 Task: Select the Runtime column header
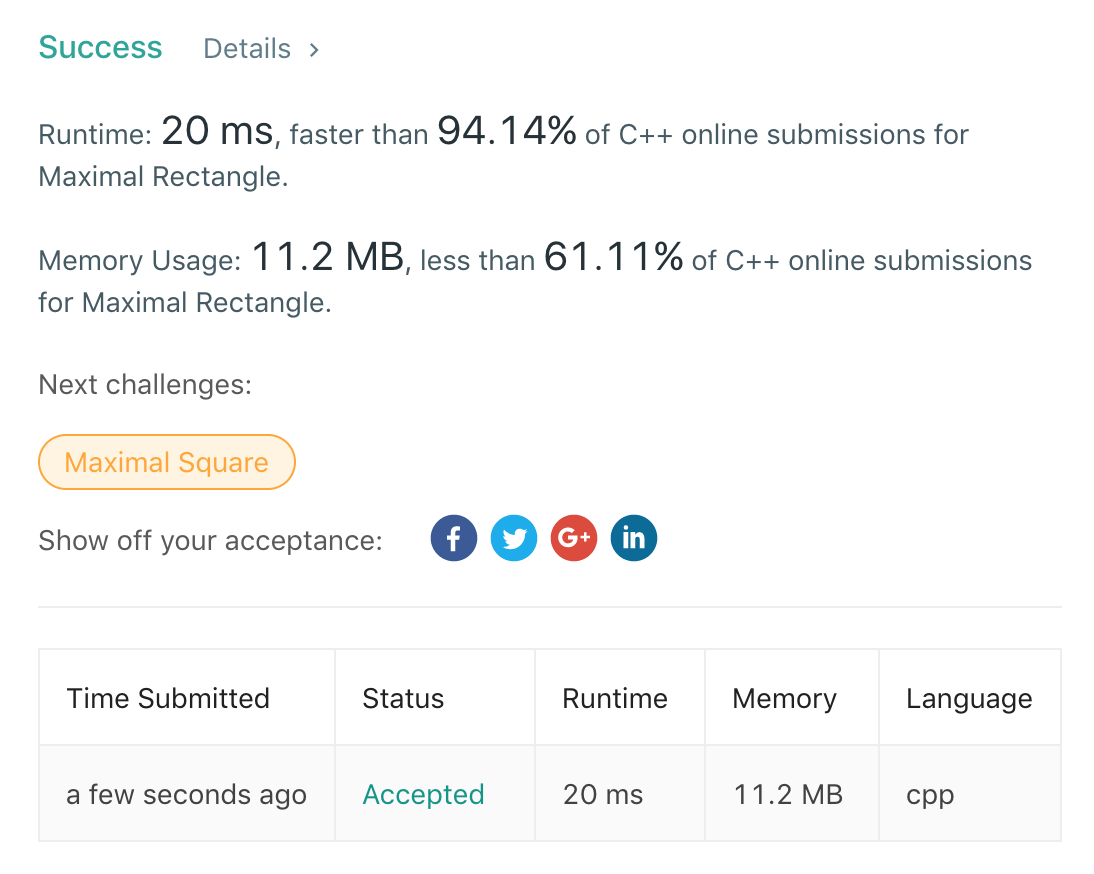click(615, 698)
